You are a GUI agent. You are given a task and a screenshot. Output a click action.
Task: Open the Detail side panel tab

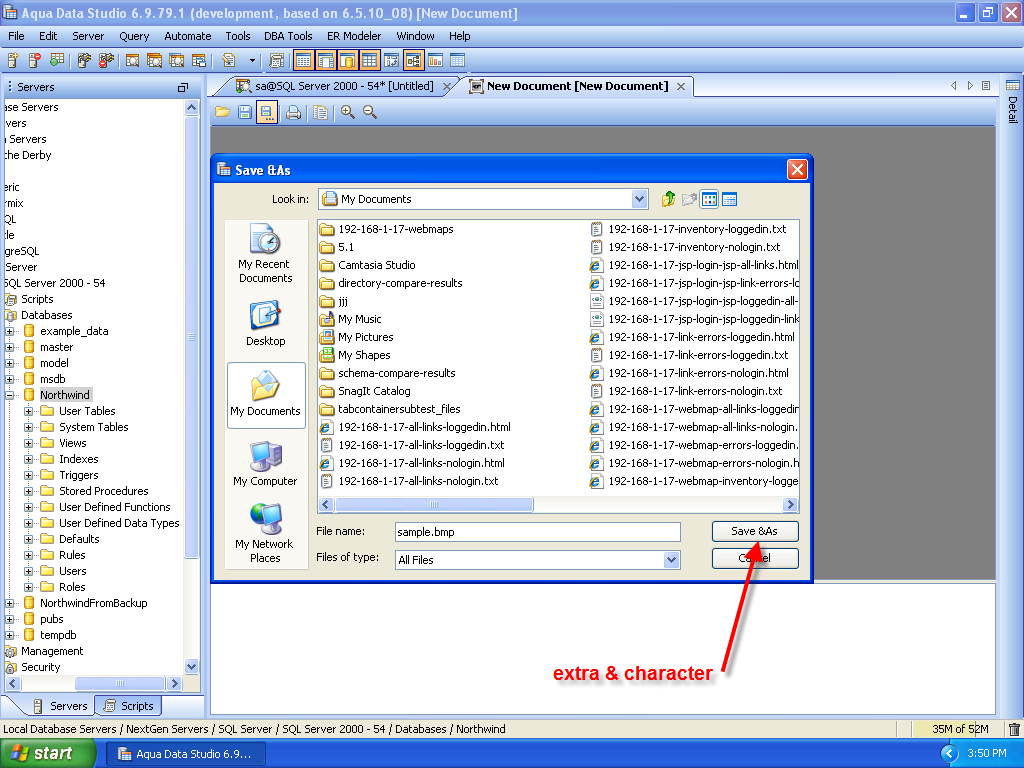point(1013,103)
